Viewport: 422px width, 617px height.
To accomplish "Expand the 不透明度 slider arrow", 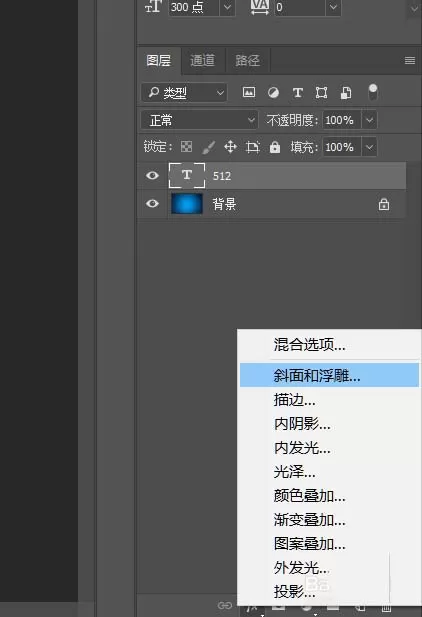I will [369, 120].
